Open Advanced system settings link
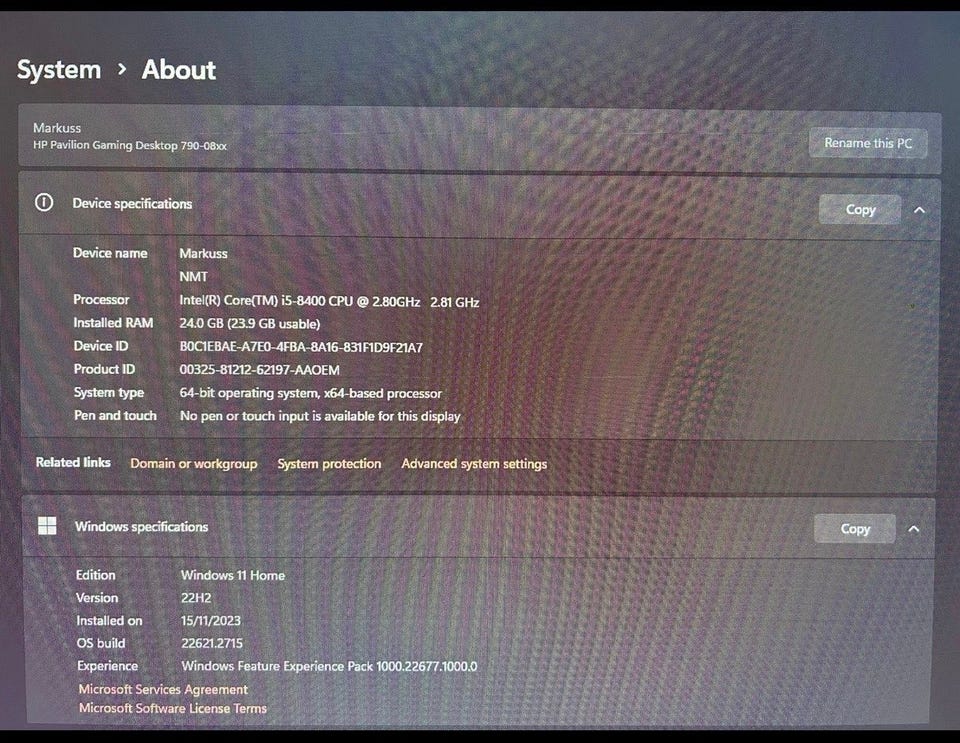This screenshot has width=960, height=743. [474, 464]
